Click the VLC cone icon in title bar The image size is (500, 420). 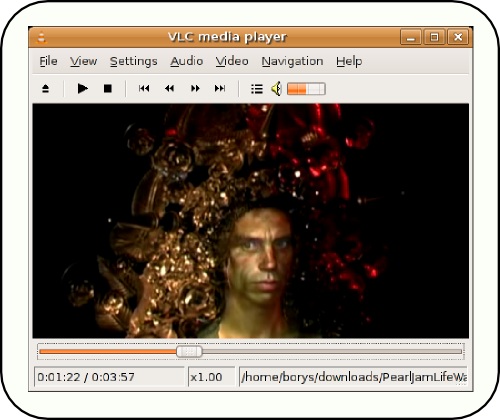click(x=41, y=37)
